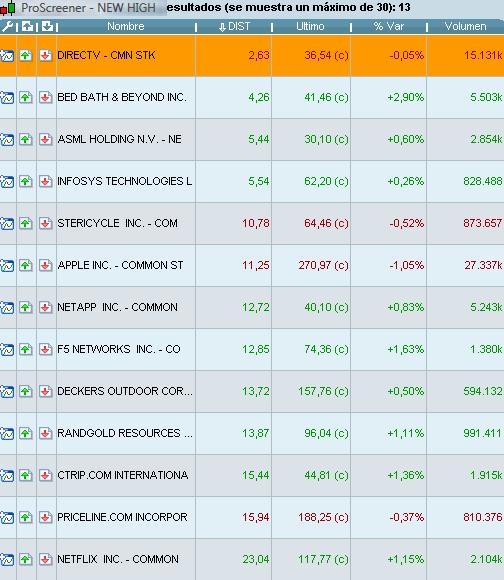
Task: Open chart icon for F5 NETWORKS row
Action: coord(7,350)
